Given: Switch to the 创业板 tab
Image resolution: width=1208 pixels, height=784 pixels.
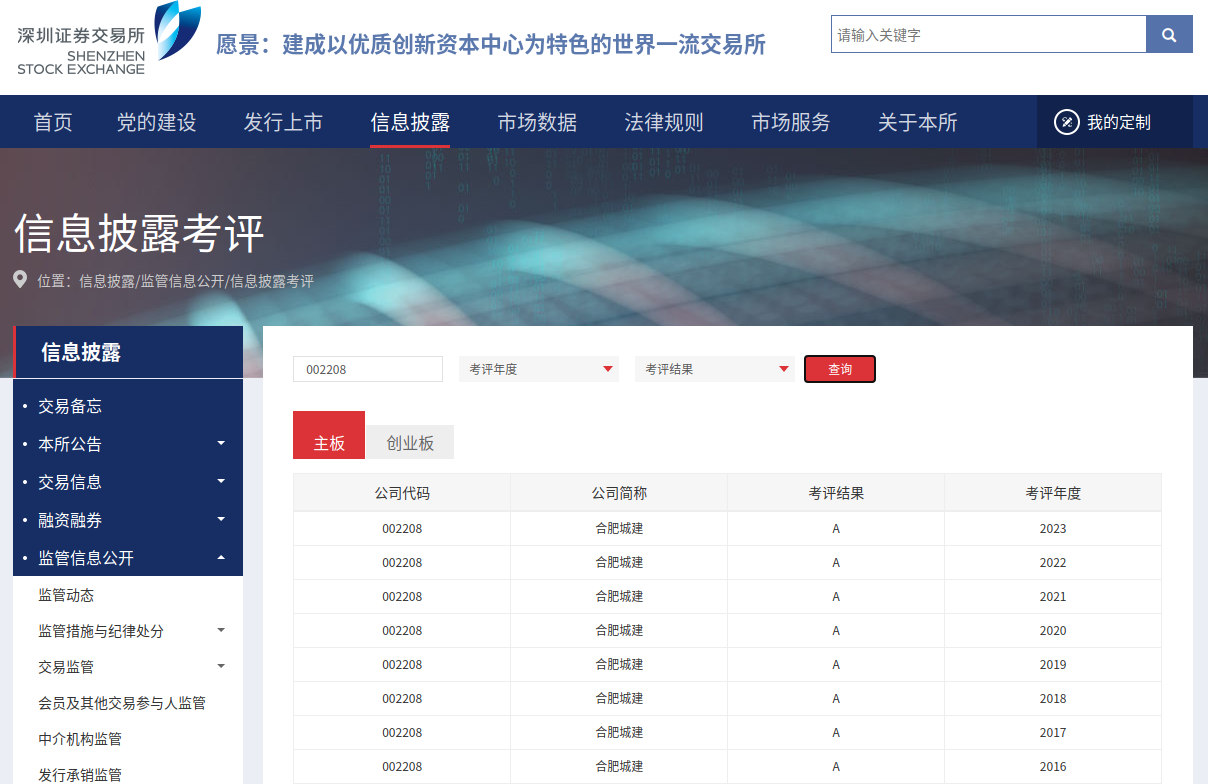Looking at the screenshot, I should pyautogui.click(x=409, y=441).
